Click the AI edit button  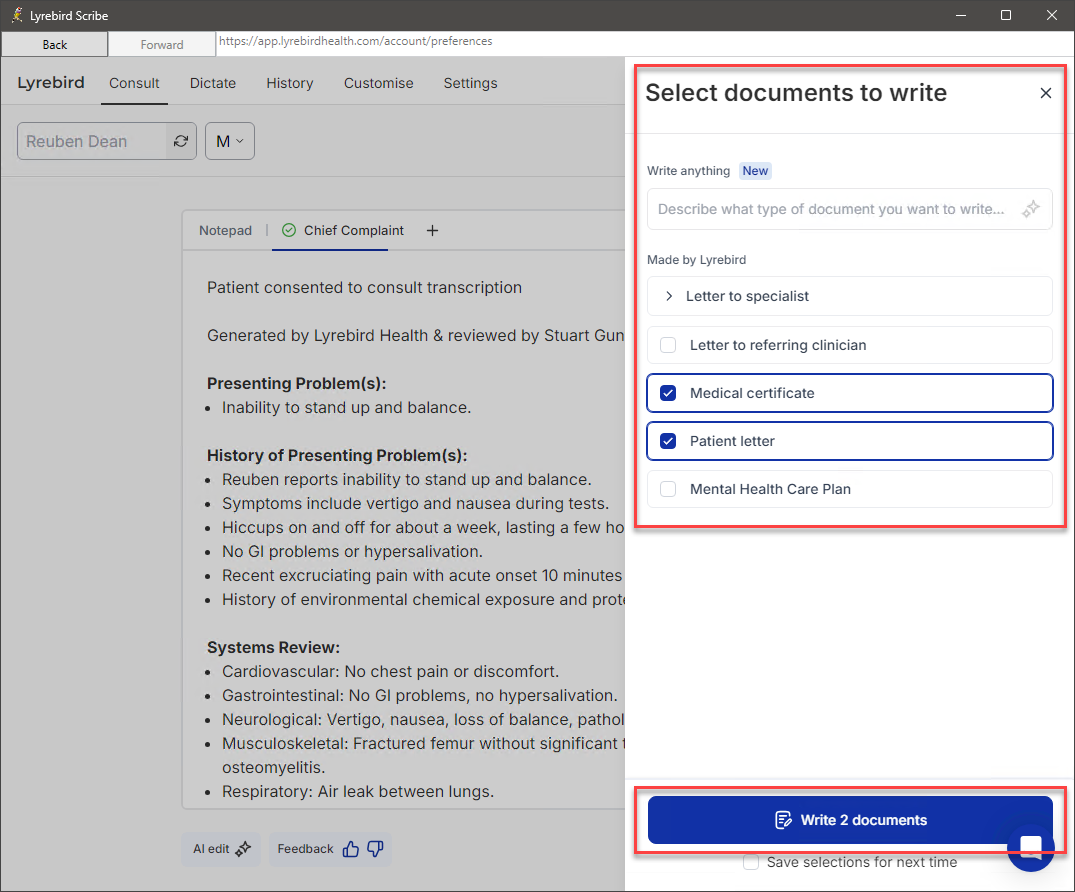tap(221, 849)
